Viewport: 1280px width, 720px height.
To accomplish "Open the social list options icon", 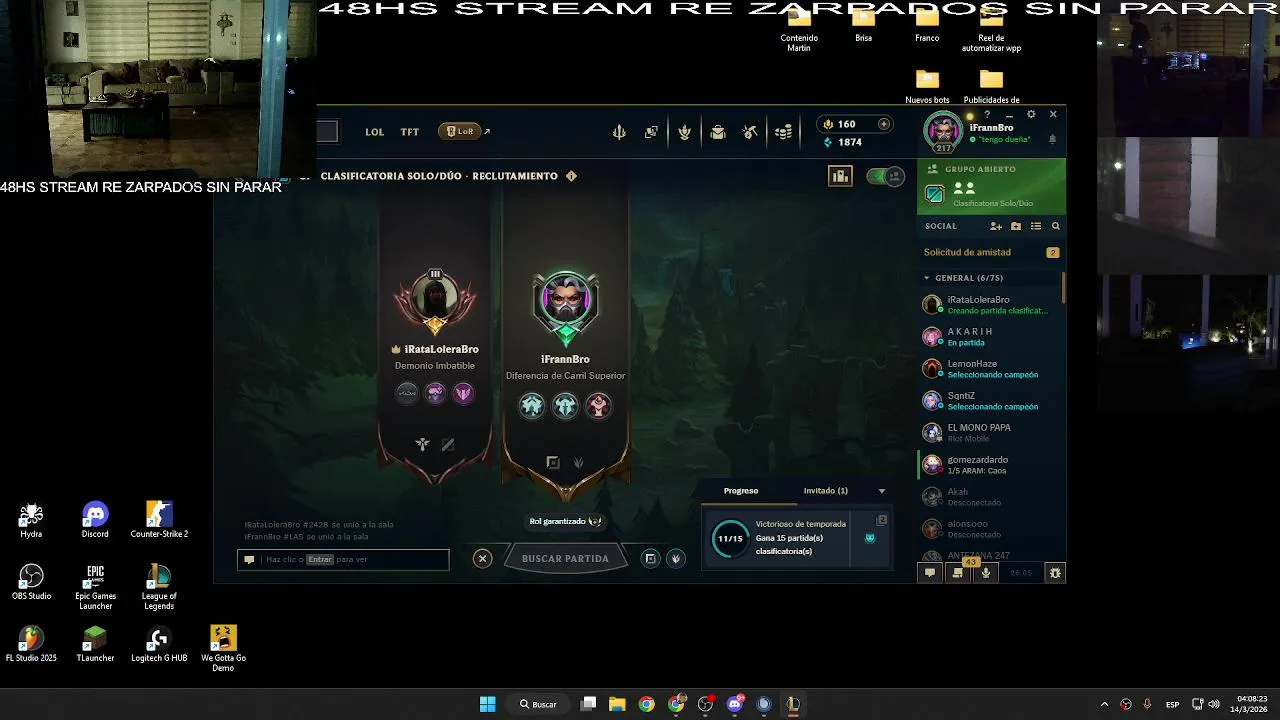I will click(1036, 226).
